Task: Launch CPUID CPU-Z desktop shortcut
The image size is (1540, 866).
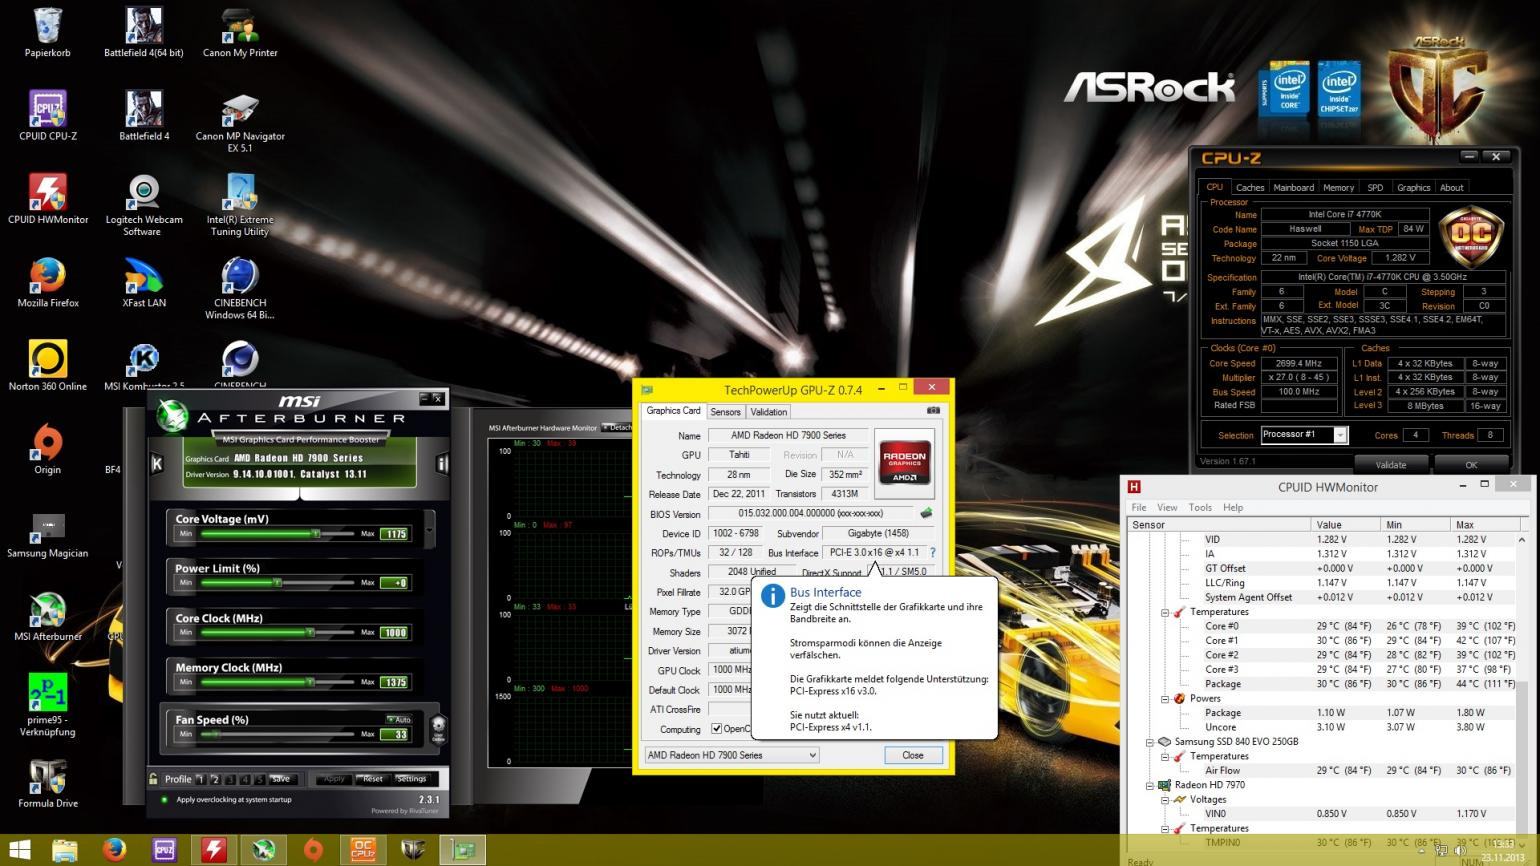Action: [x=47, y=116]
